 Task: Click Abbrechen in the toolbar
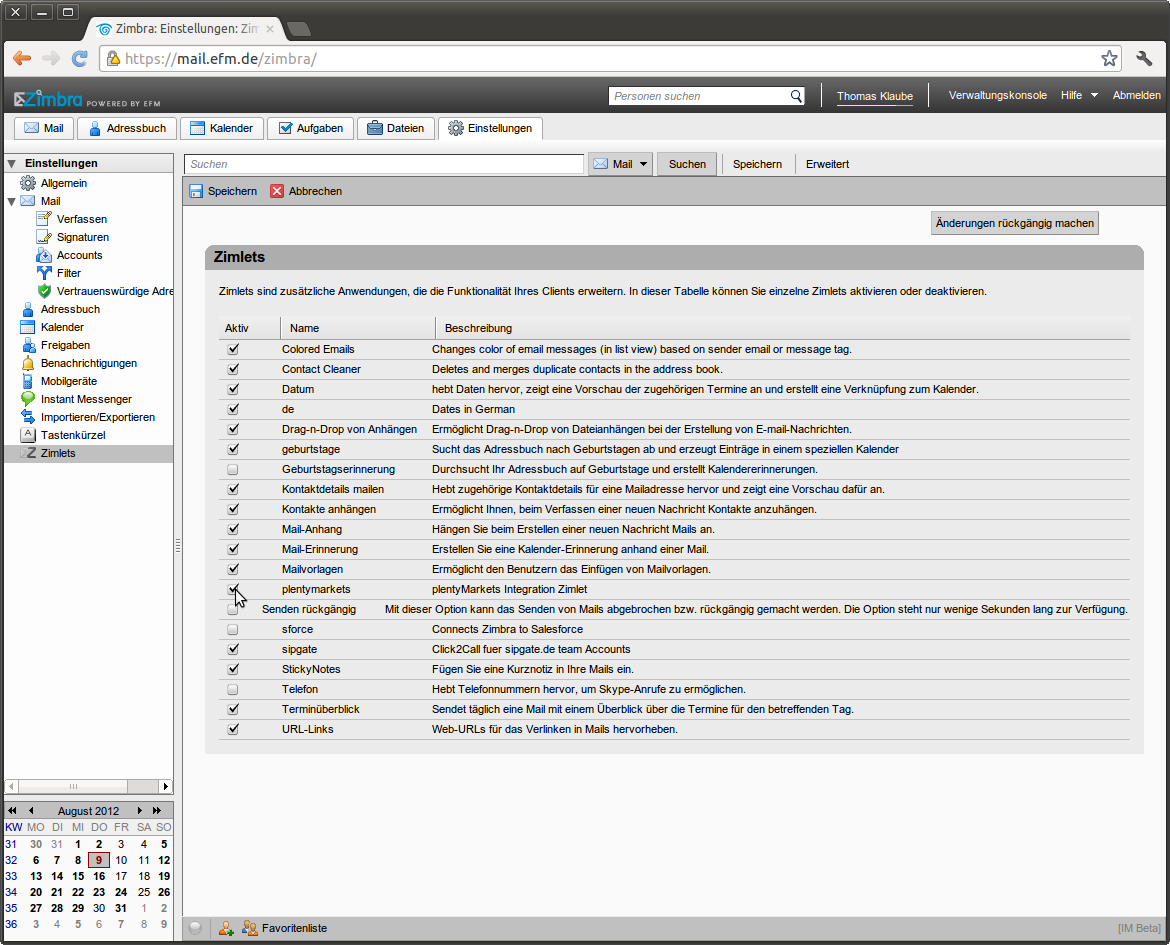coord(307,191)
